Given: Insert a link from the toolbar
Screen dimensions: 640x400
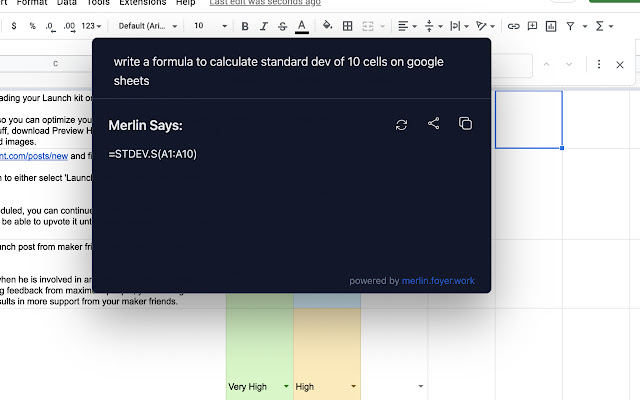Looking at the screenshot, I should [514, 26].
